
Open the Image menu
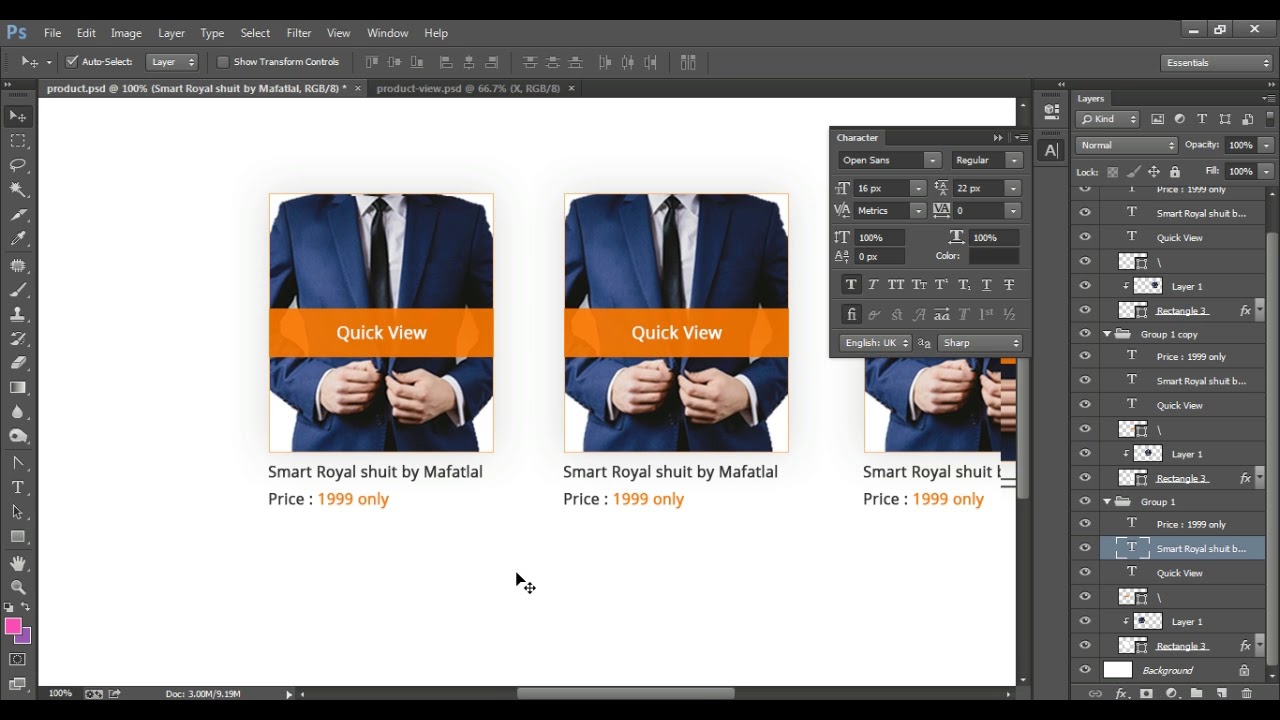pos(126,33)
